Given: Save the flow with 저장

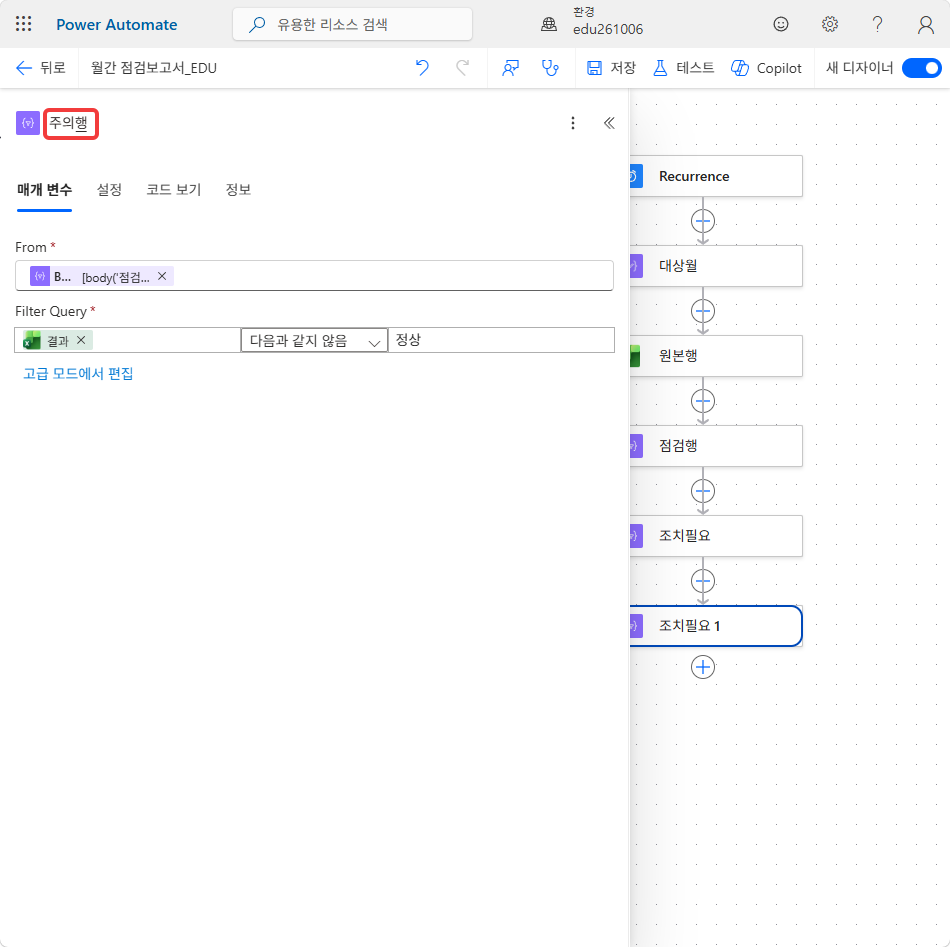Looking at the screenshot, I should click(x=611, y=68).
